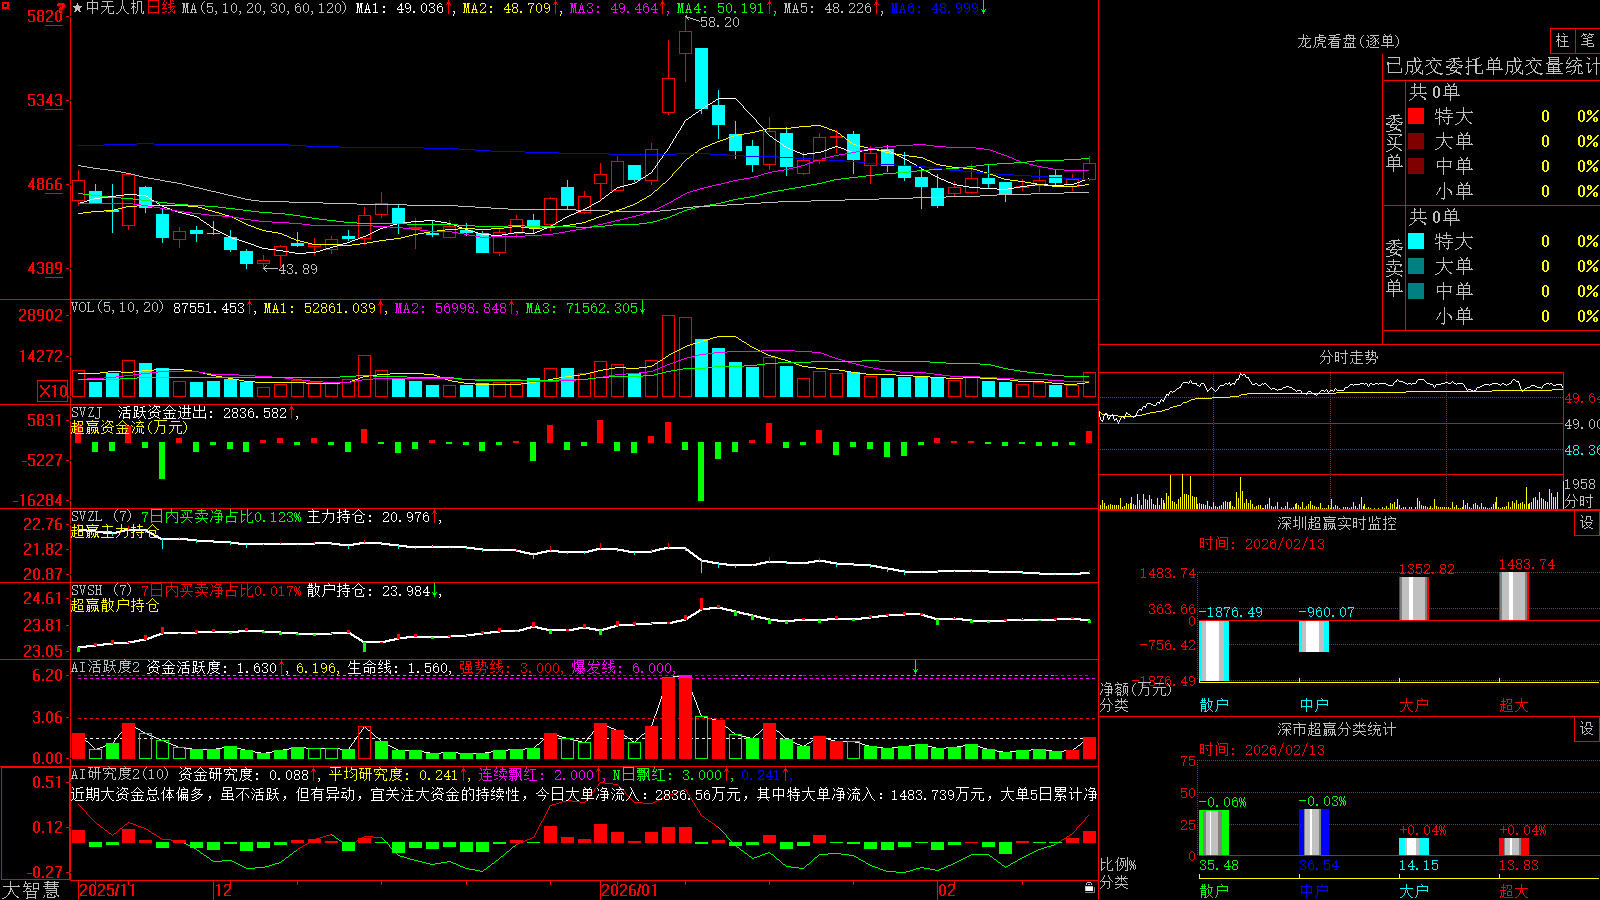Screen dimensions: 1600x900
Task: Click the 4389 price axis value
Action: click(45, 268)
